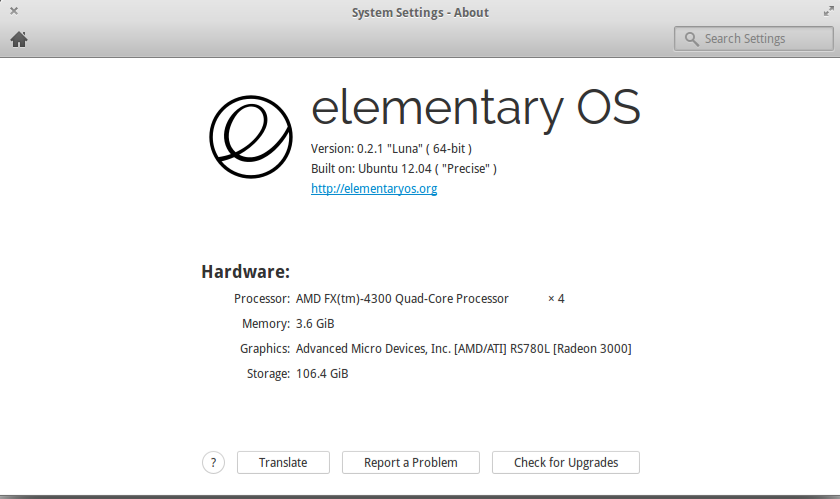
Task: Click the elementary OS heading text
Action: point(475,108)
